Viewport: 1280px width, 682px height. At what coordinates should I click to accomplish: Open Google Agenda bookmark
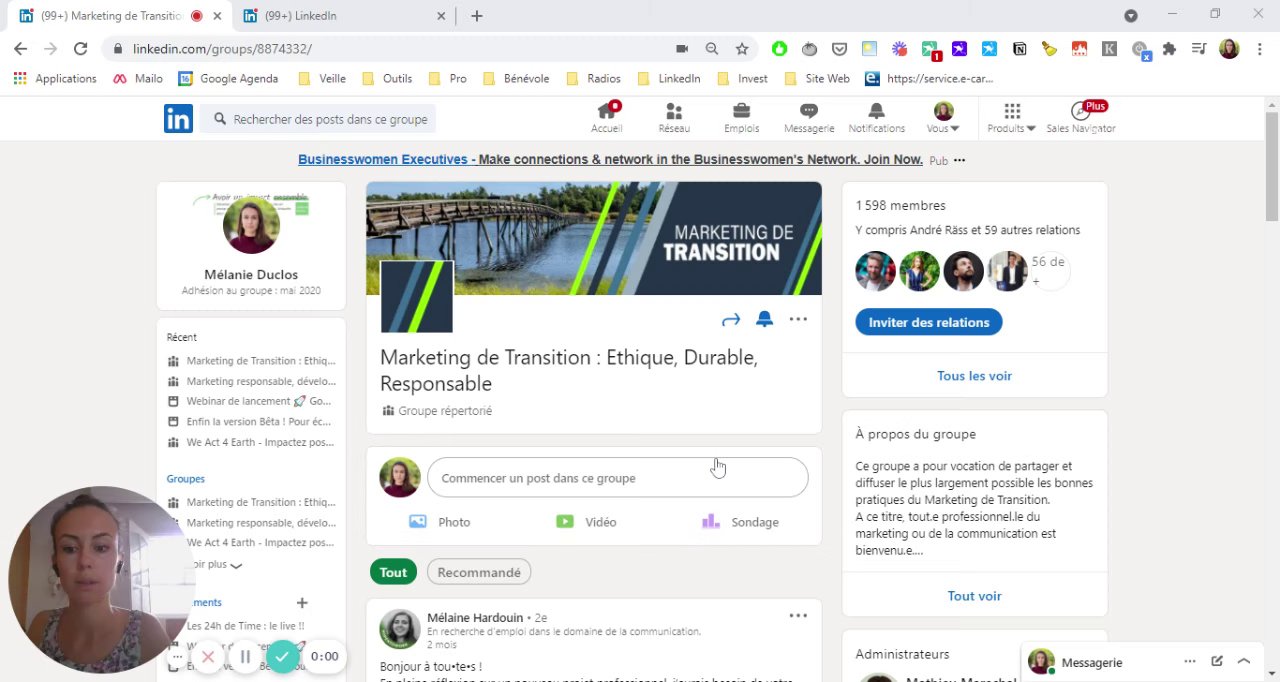tap(228, 79)
